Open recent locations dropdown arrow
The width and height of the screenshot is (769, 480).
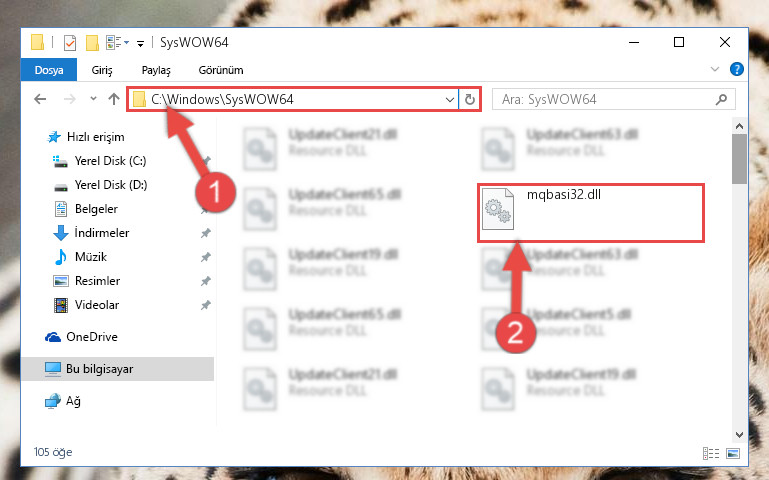pos(93,99)
